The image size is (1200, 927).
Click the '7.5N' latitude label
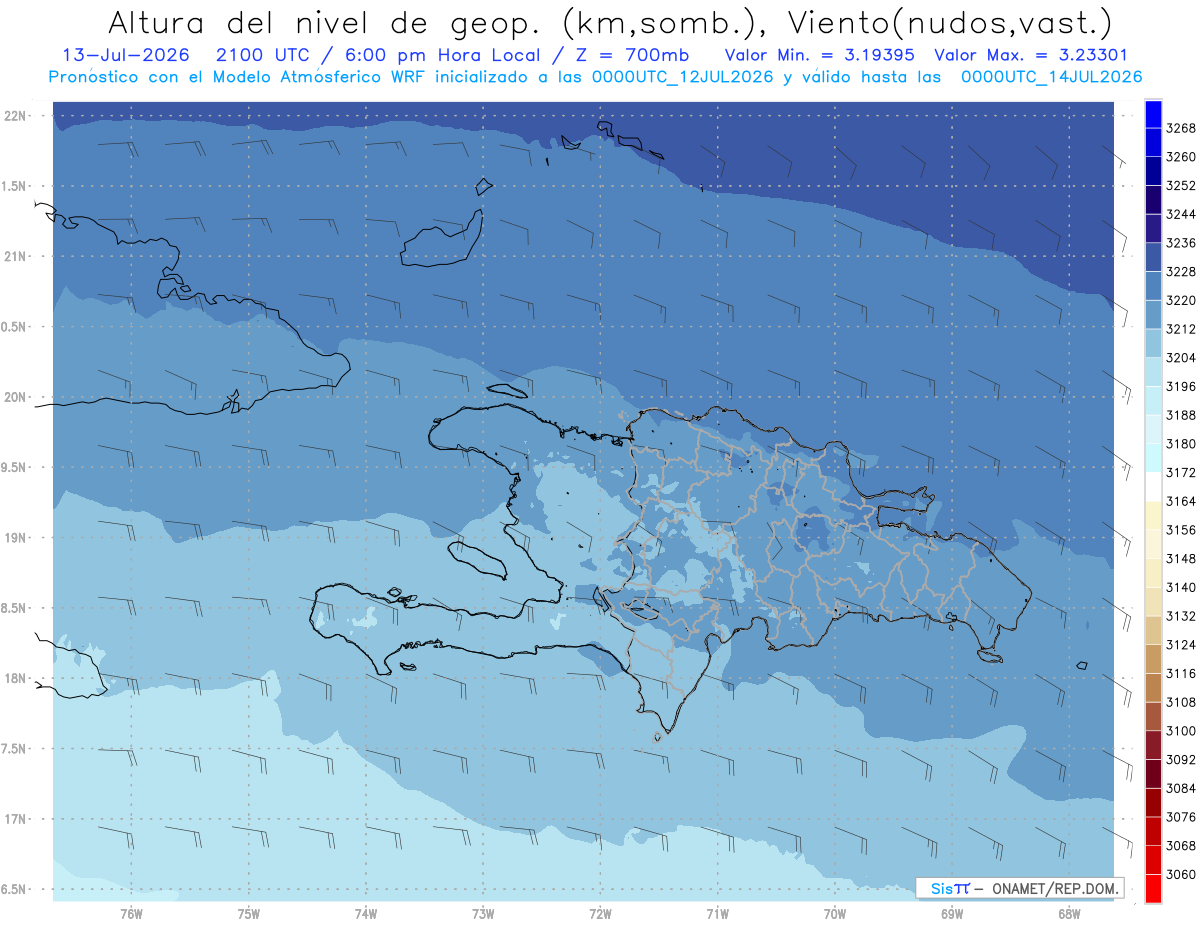15,749
